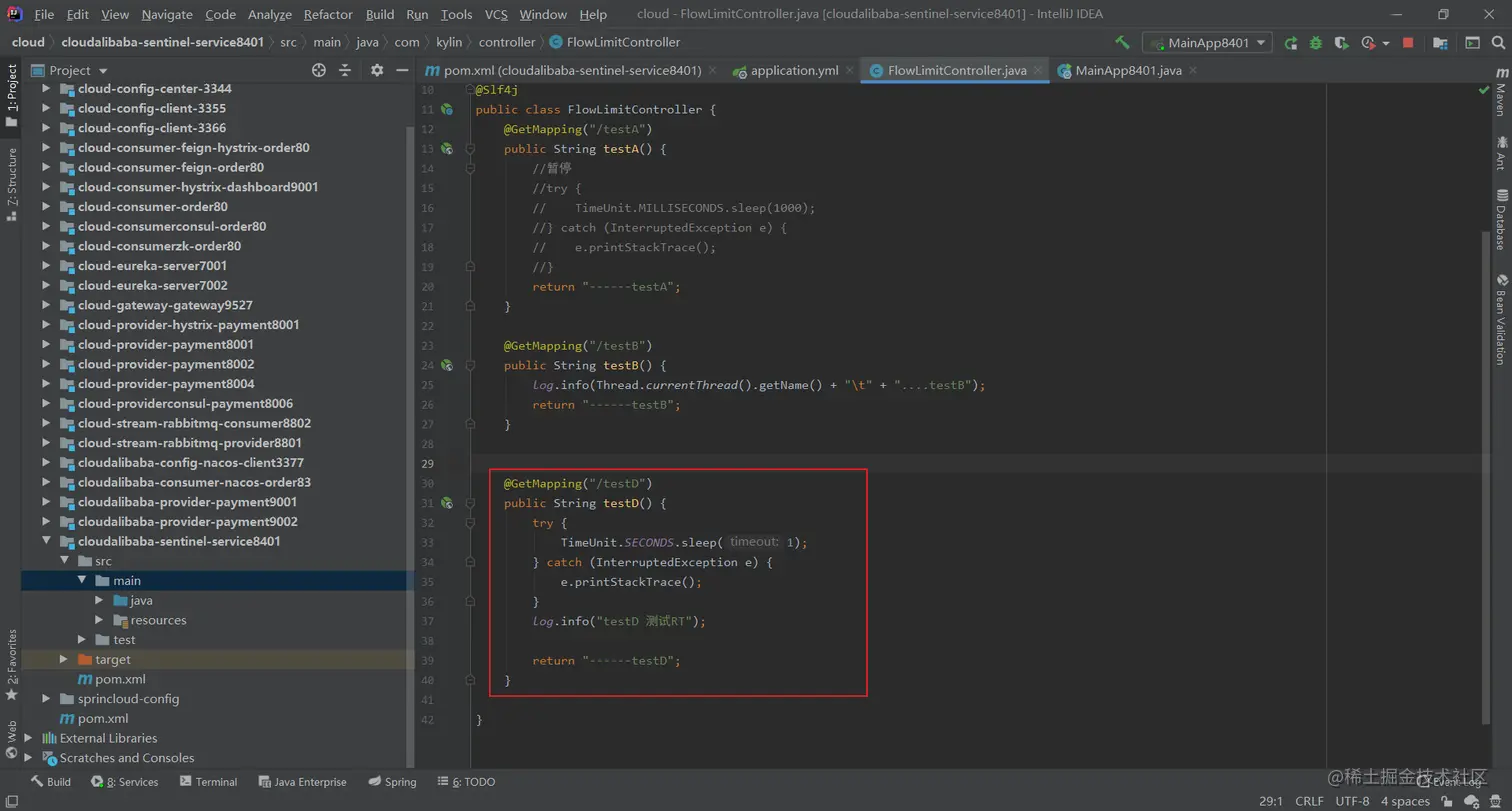Open the Terminal tool window
Screen dimensions: 1512x811
[208, 782]
